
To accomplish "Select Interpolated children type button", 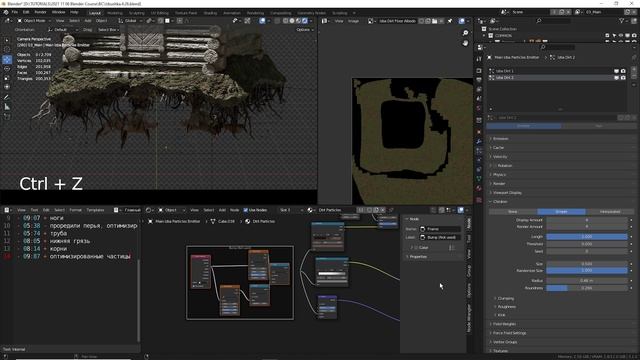I will click(610, 211).
